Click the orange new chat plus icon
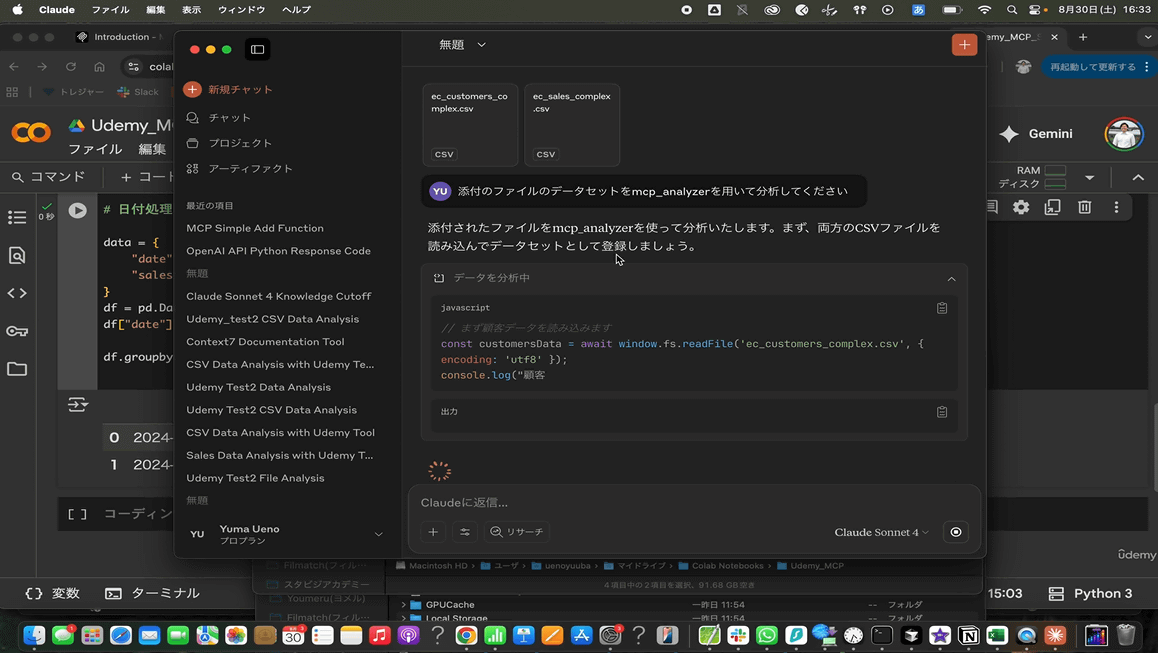Image resolution: width=1158 pixels, height=653 pixels. [x=964, y=45]
